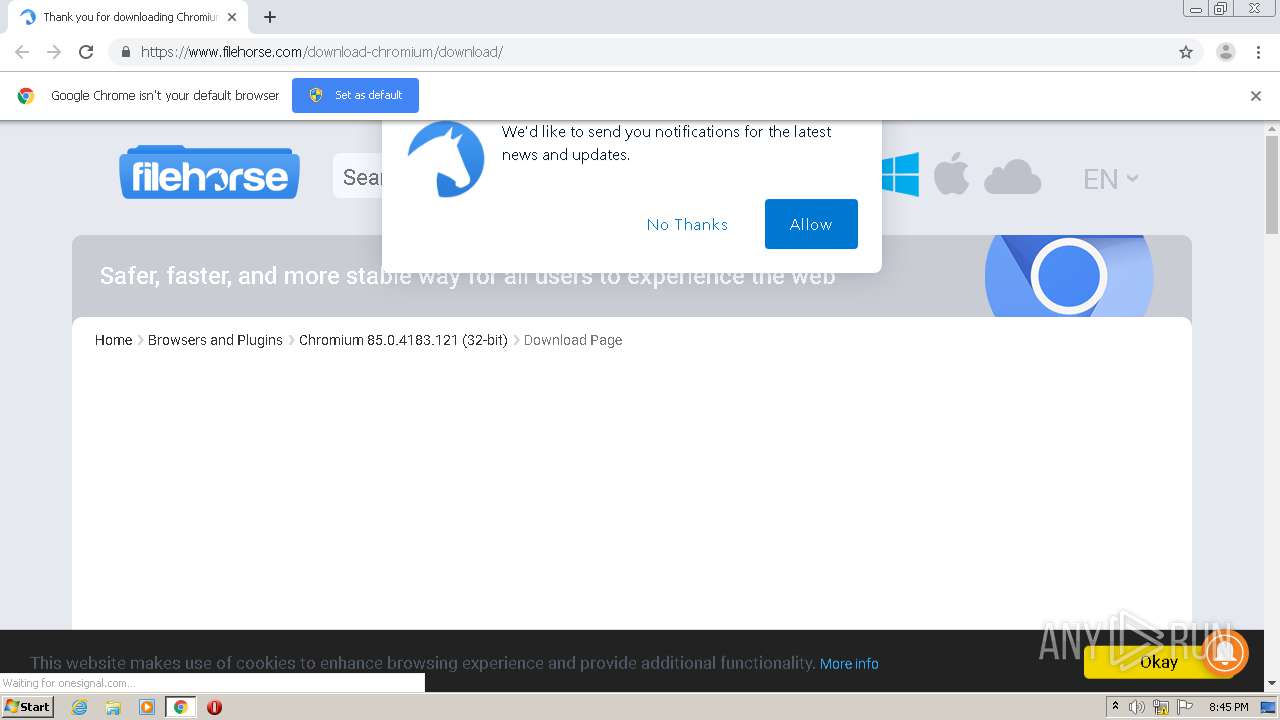Click the Action Center flag icon
Image resolution: width=1280 pixels, height=720 pixels.
[x=1185, y=707]
